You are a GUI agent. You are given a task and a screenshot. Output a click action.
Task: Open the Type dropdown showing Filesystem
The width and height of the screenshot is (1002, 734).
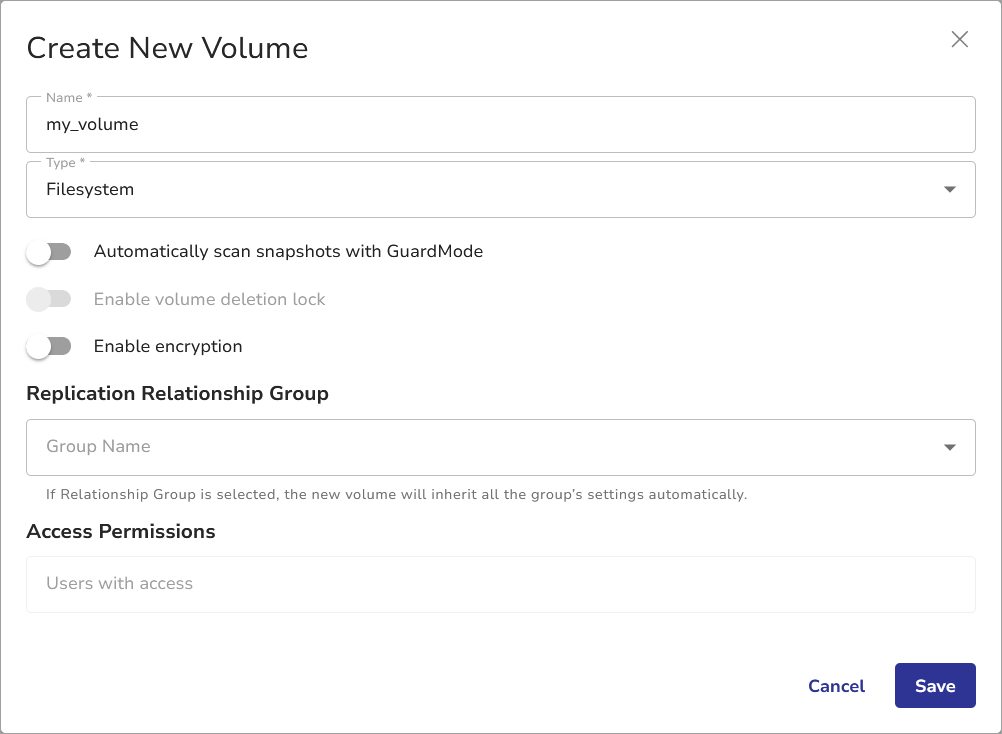480,189
